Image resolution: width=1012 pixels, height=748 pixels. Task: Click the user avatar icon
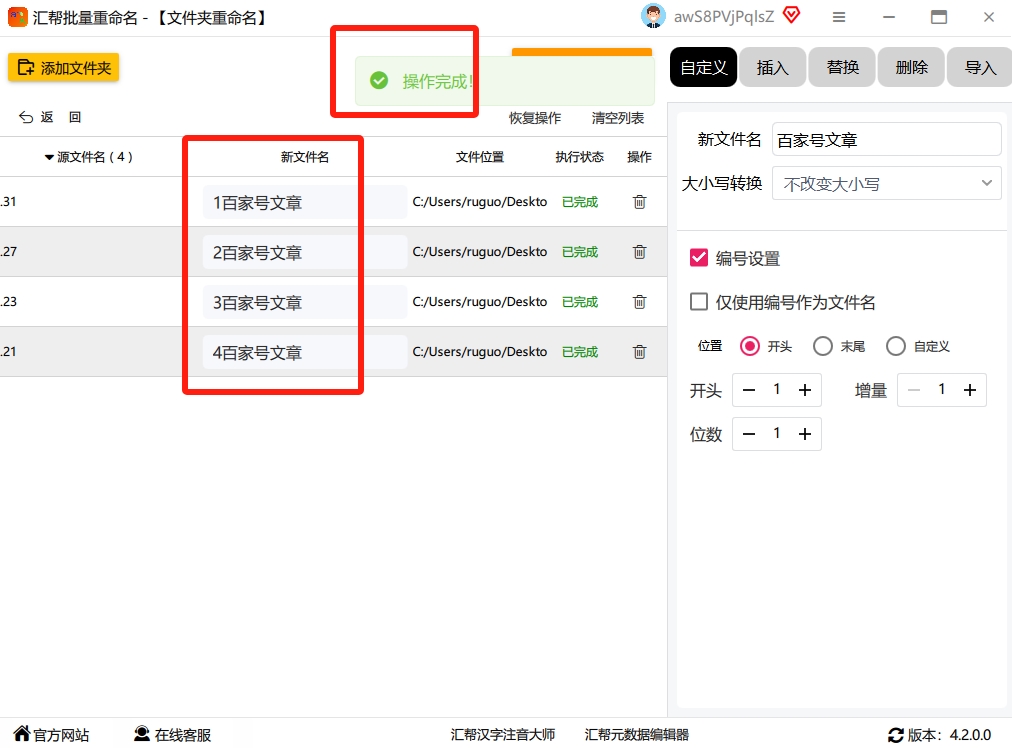point(653,16)
